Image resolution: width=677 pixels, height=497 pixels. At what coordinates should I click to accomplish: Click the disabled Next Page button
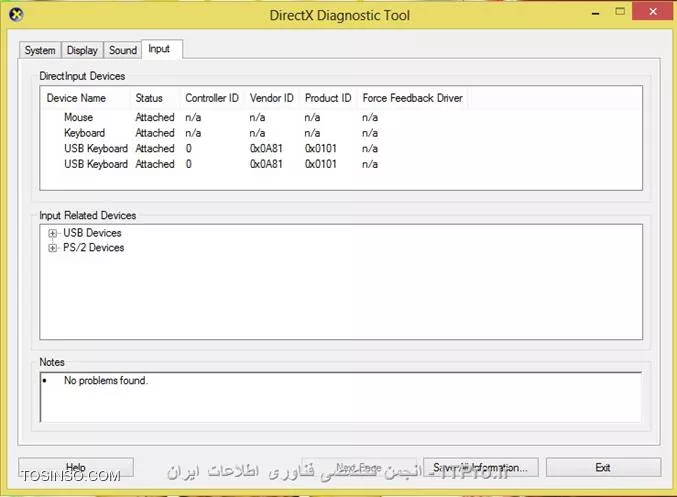point(359,467)
